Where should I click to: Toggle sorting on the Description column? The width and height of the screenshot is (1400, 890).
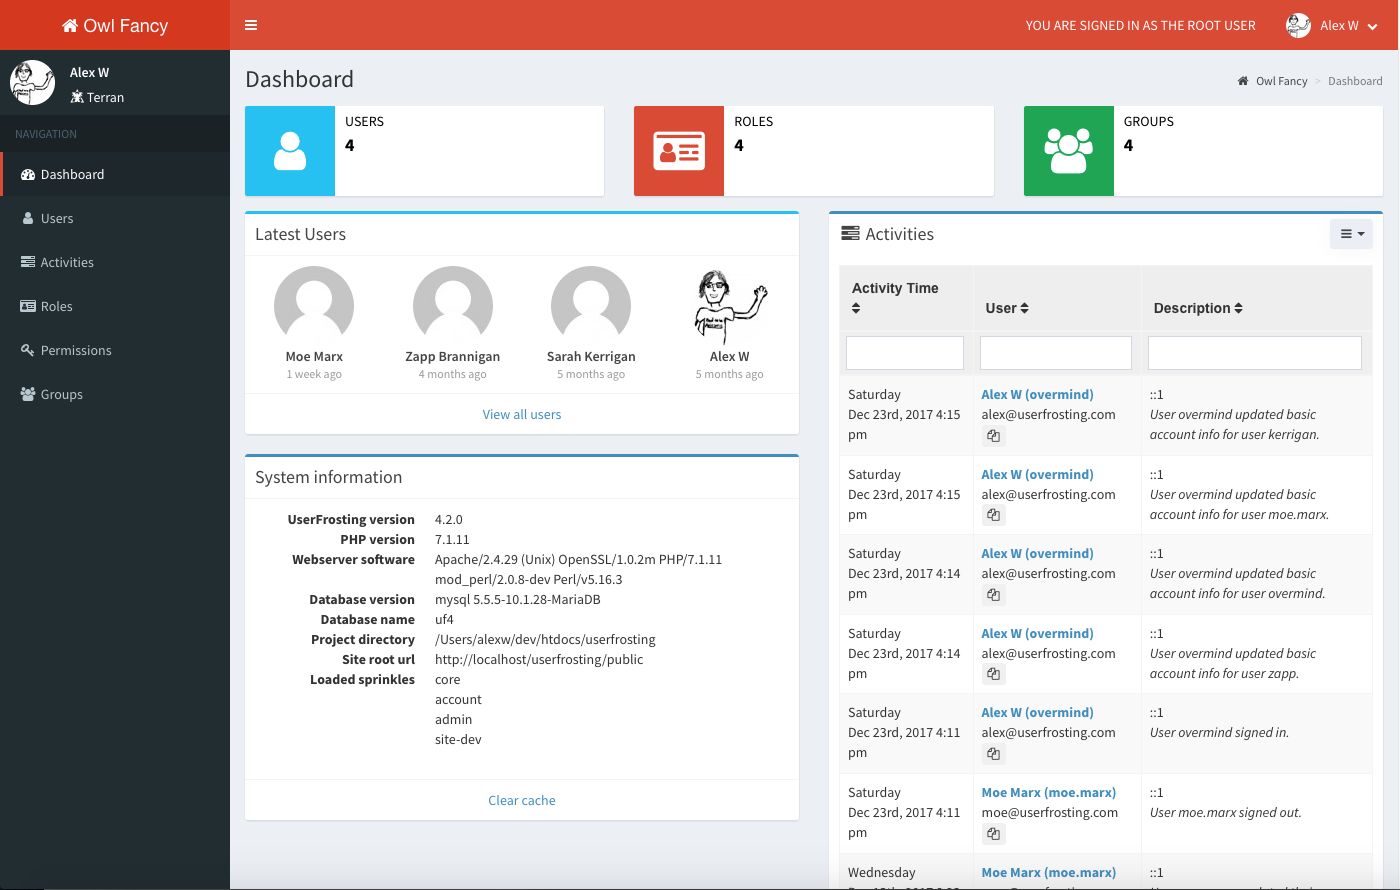coord(1238,308)
